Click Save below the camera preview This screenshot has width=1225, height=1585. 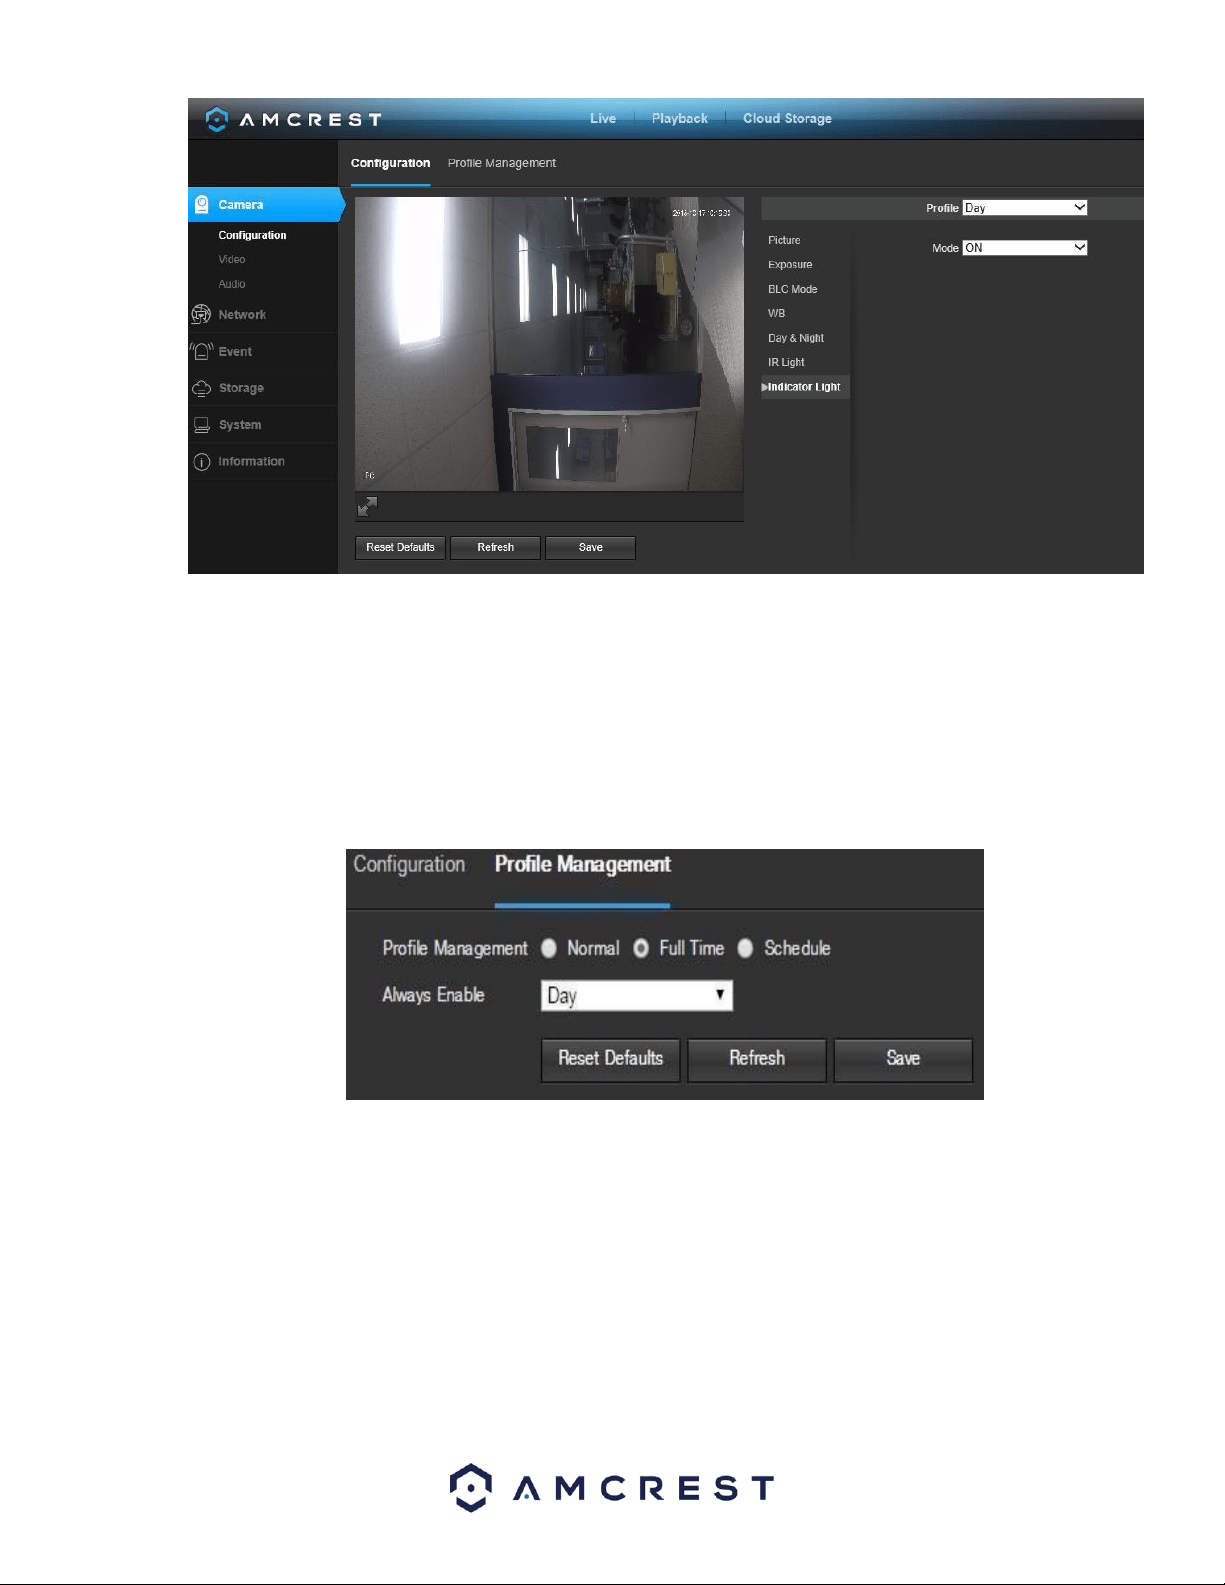pos(590,548)
